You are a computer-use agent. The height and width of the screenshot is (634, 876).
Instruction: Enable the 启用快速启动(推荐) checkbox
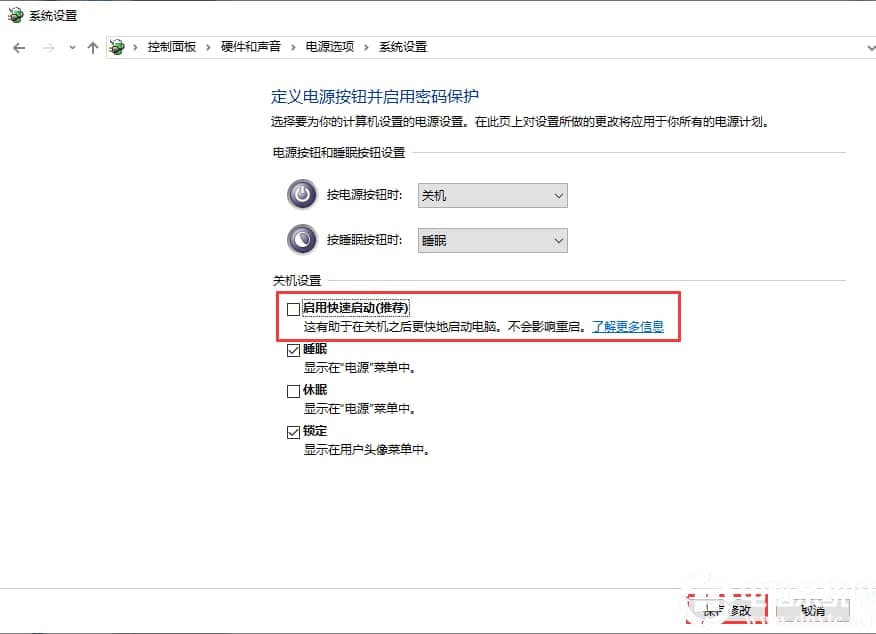(x=293, y=309)
